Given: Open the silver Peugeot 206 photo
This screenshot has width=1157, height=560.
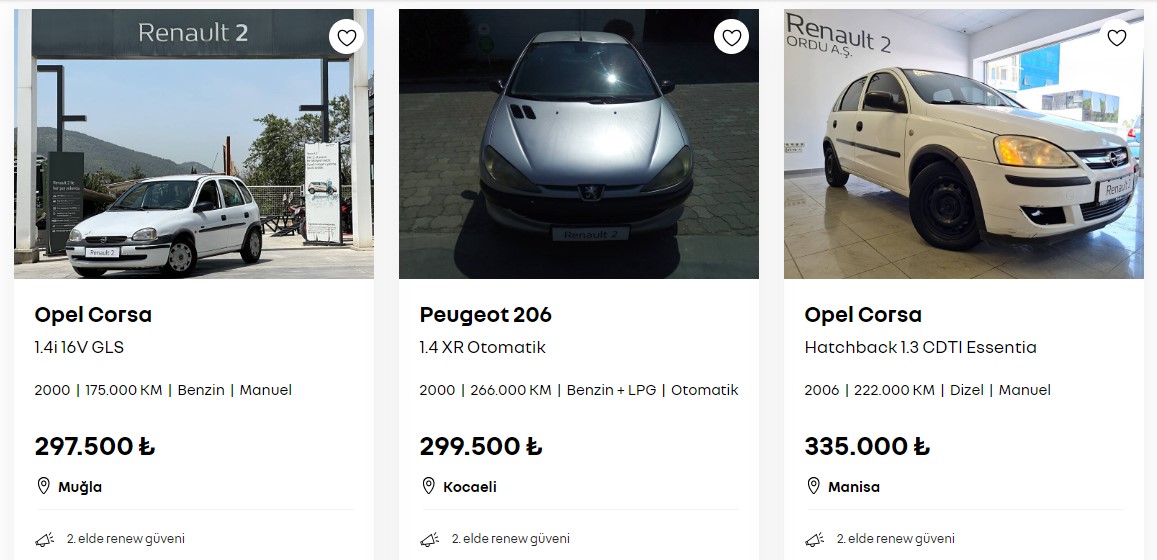Looking at the screenshot, I should (579, 144).
